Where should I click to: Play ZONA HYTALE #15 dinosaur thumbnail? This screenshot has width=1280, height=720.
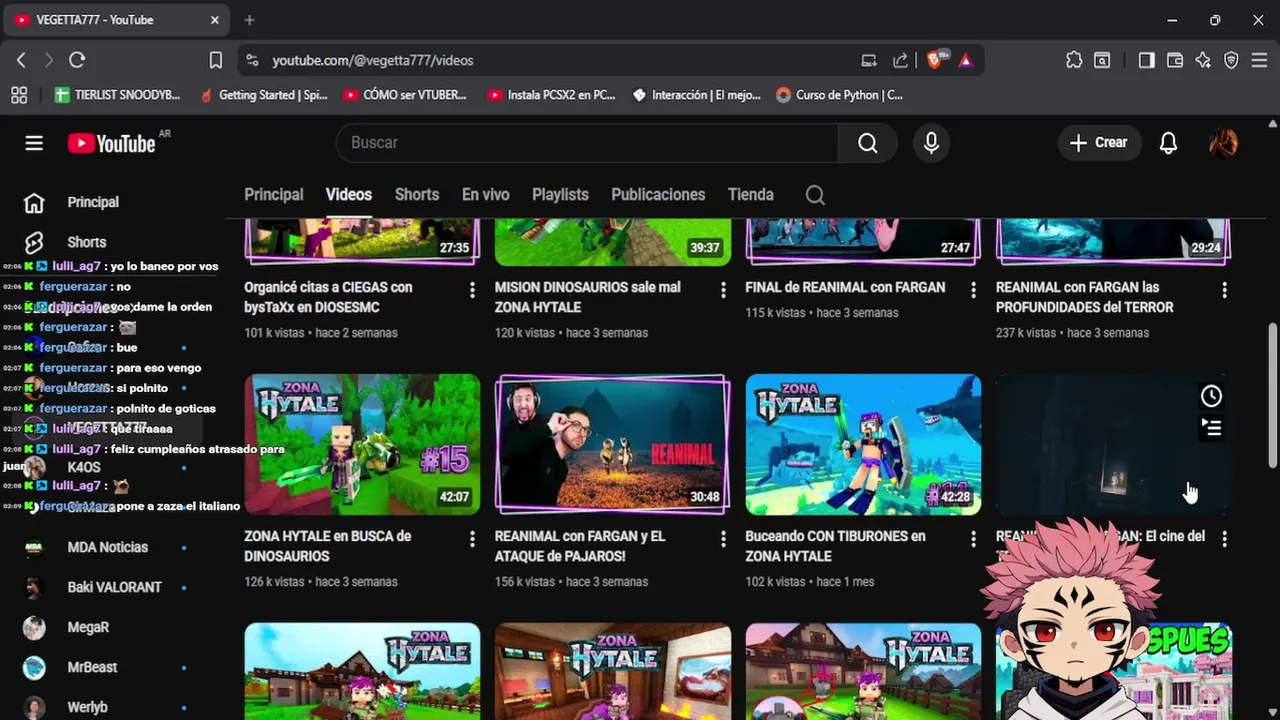(362, 444)
